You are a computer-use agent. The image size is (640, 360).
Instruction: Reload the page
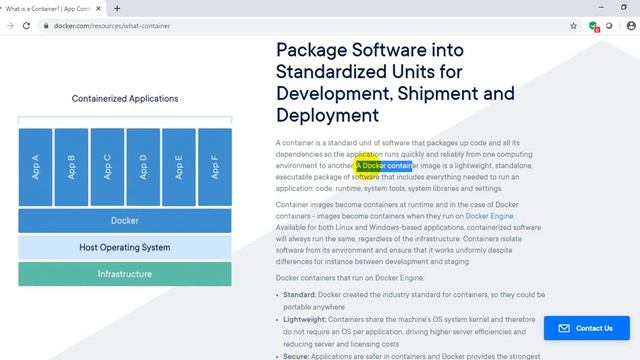point(27,26)
